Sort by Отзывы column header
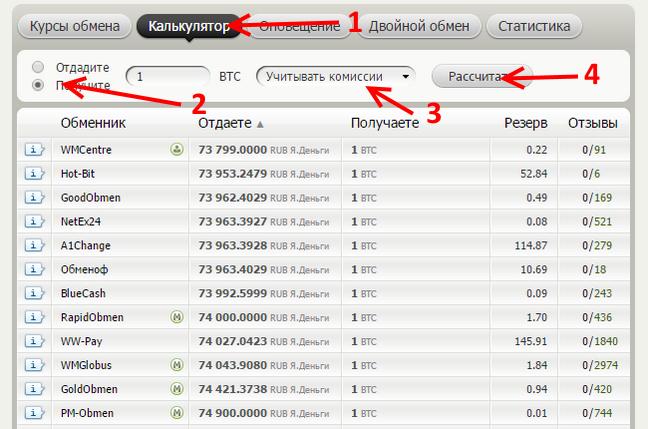Viewport: 648px width, 429px height. click(593, 123)
